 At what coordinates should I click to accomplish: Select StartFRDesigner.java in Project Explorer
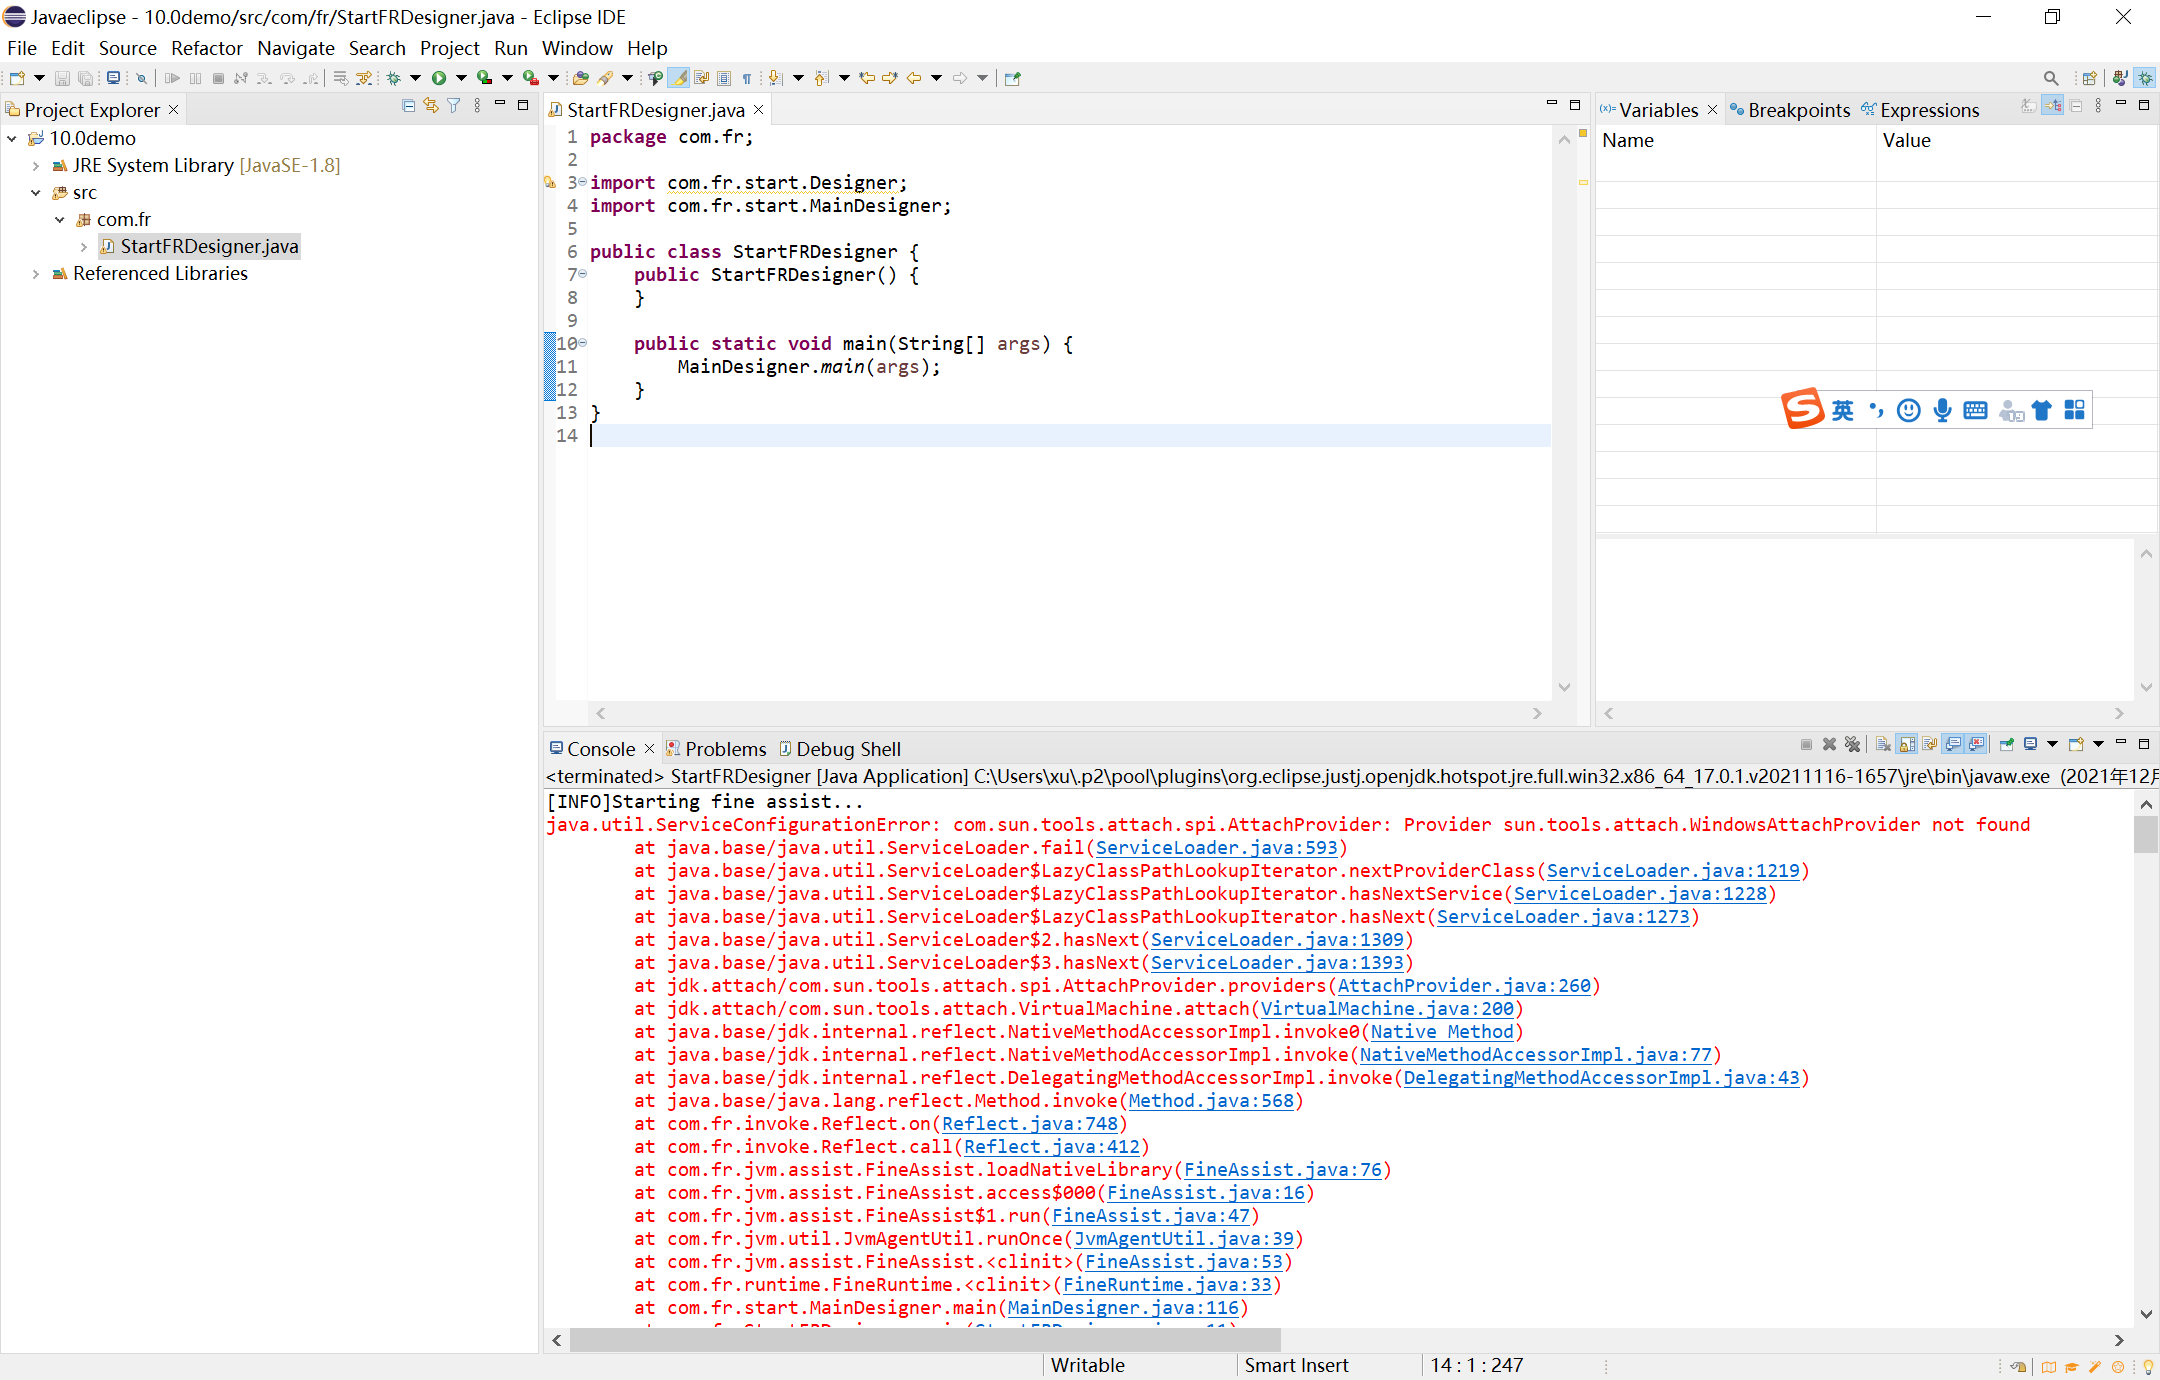tap(209, 247)
